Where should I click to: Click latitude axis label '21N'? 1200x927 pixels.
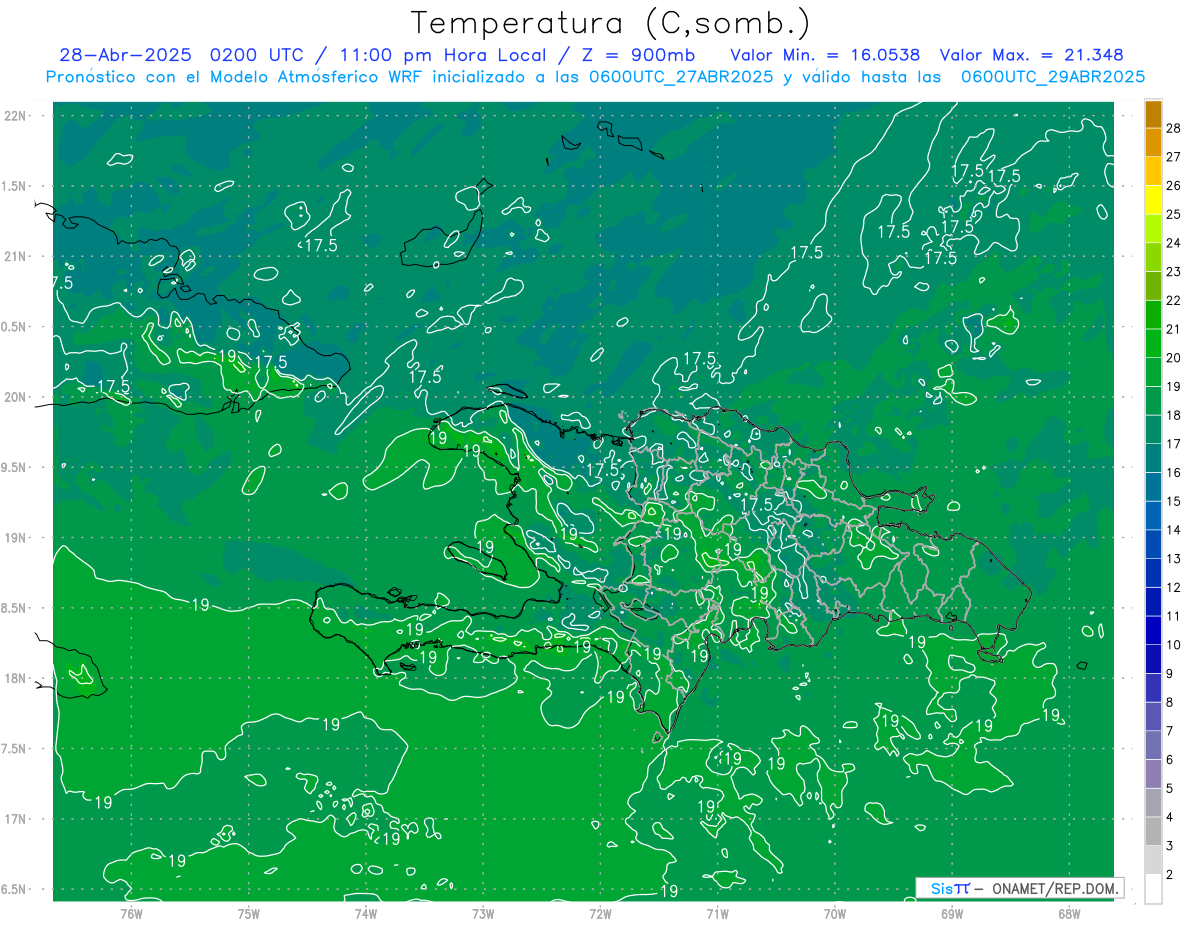pyautogui.click(x=15, y=256)
